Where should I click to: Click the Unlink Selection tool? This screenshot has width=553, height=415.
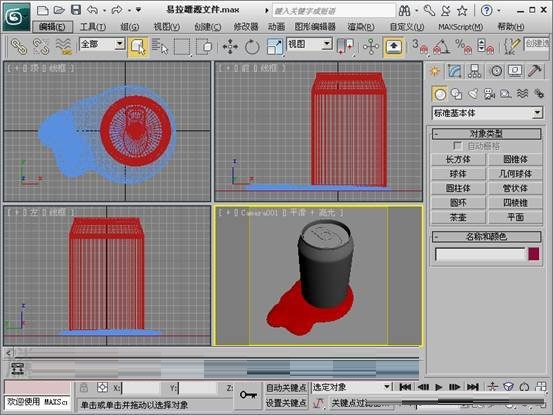[41, 47]
